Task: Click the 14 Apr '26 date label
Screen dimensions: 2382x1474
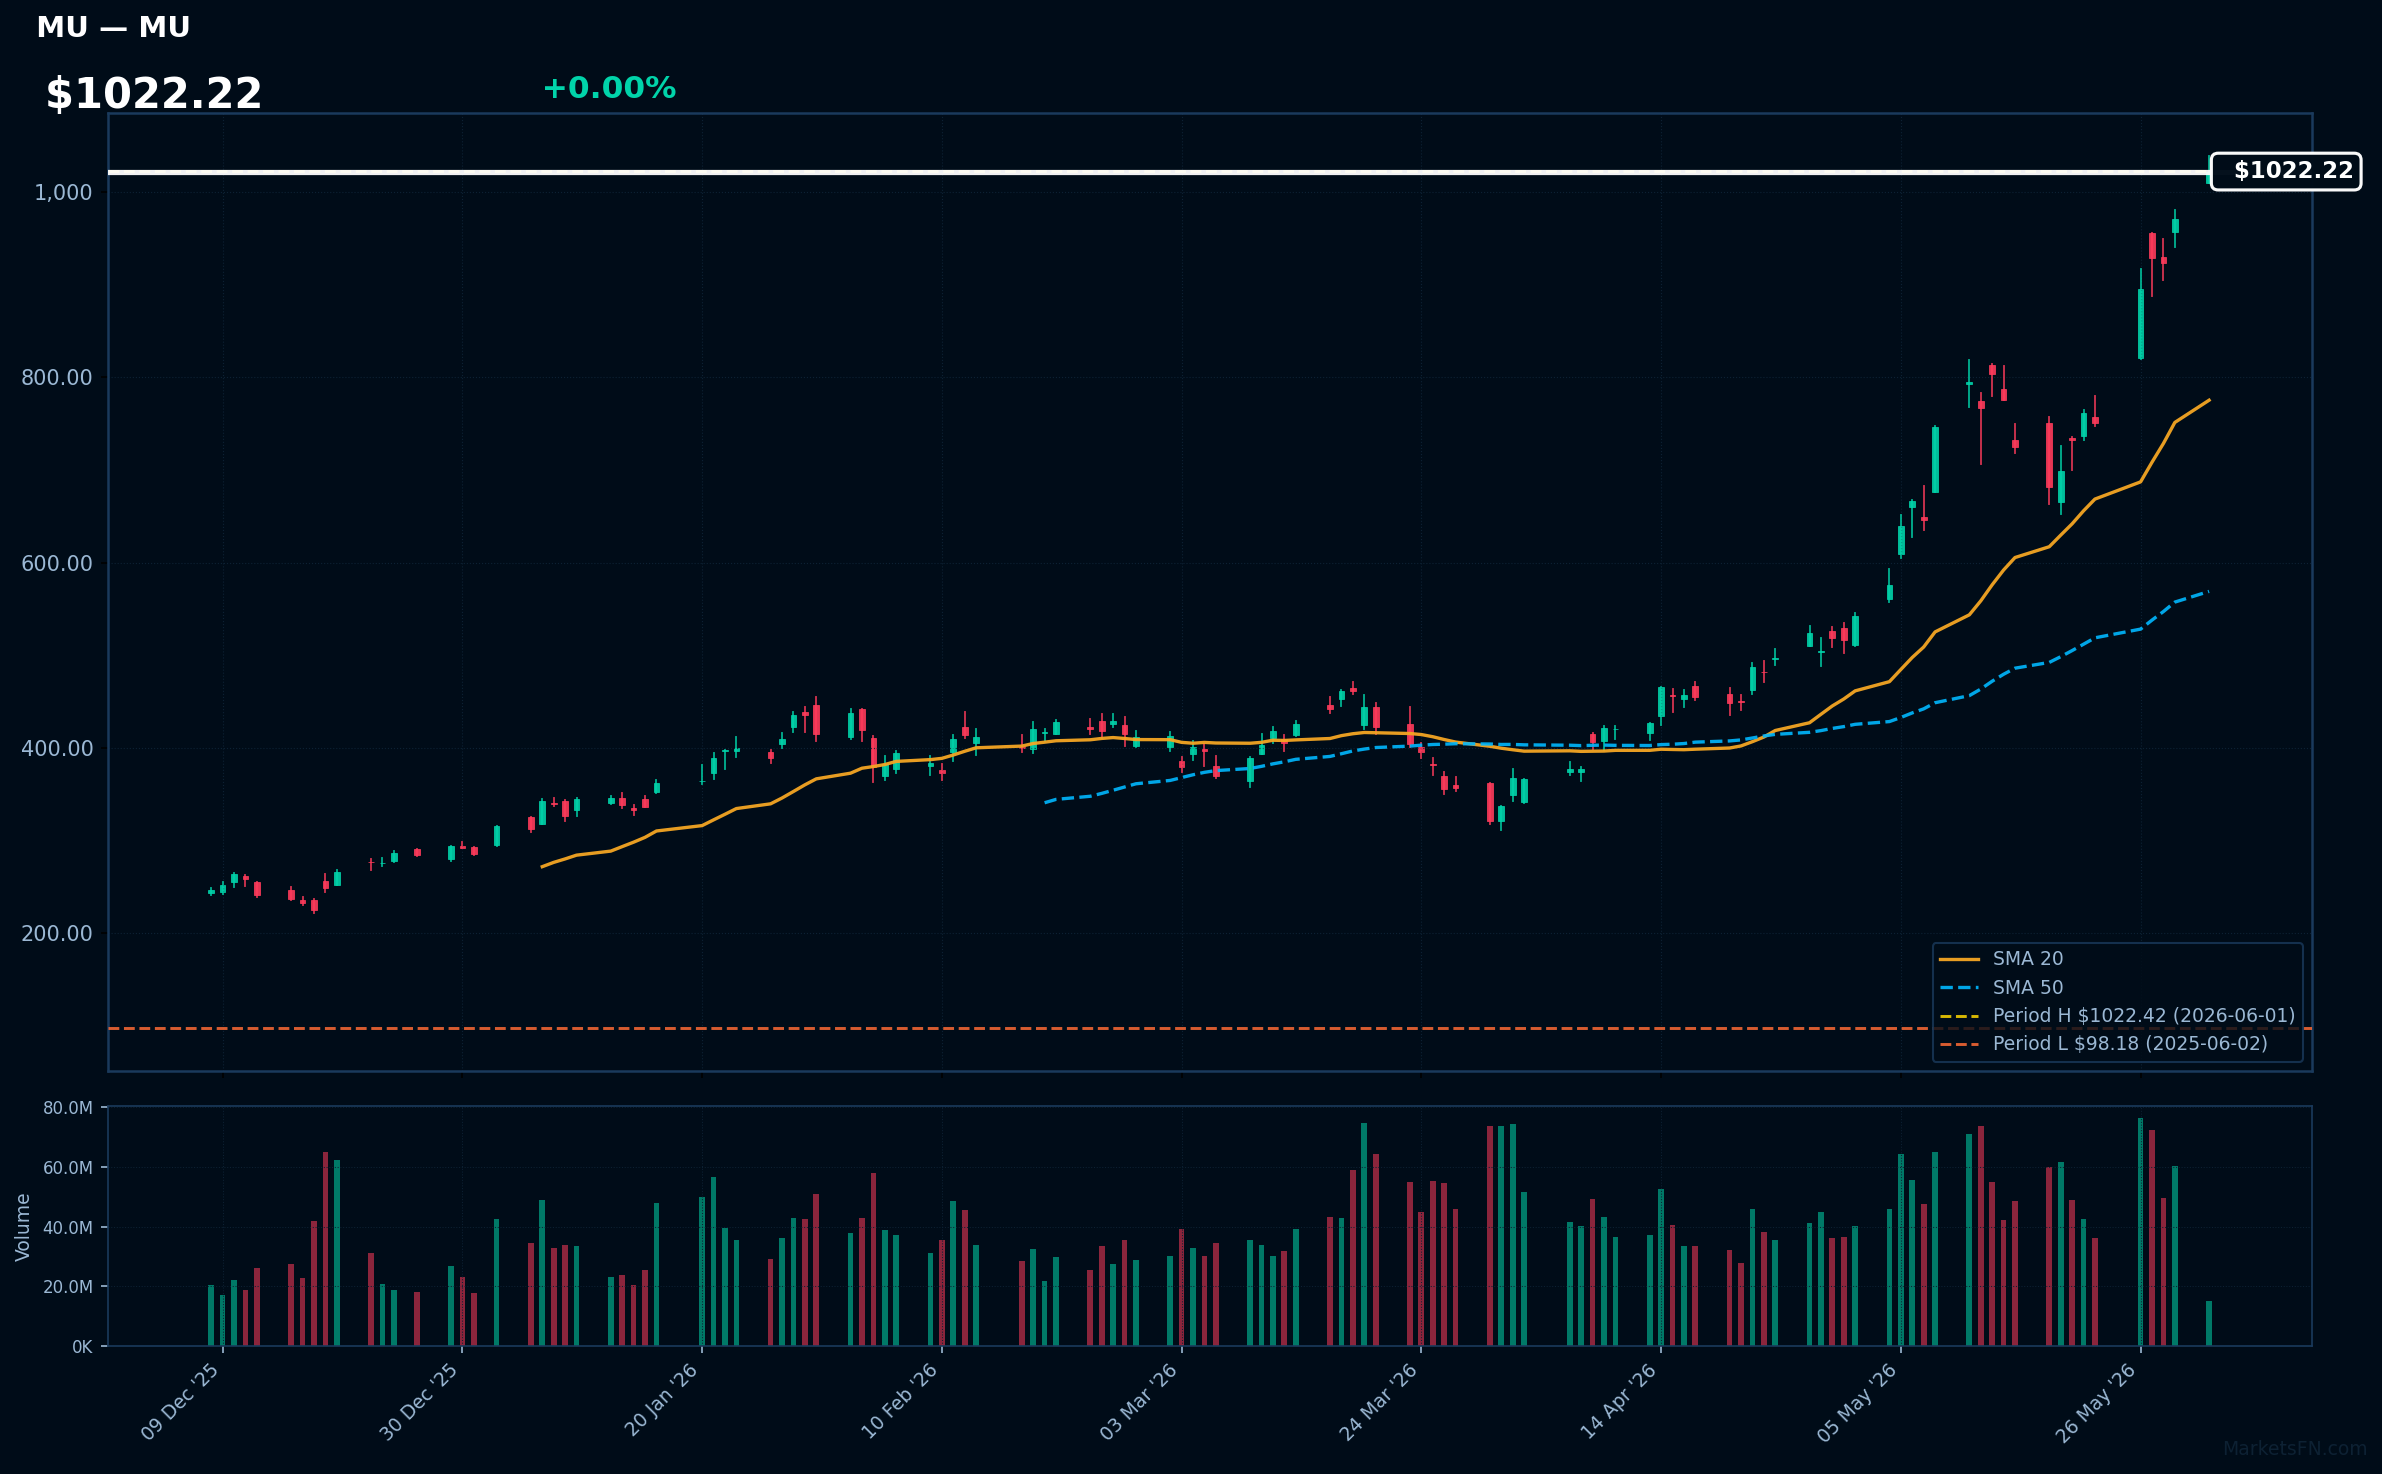Action: (x=1619, y=1401)
